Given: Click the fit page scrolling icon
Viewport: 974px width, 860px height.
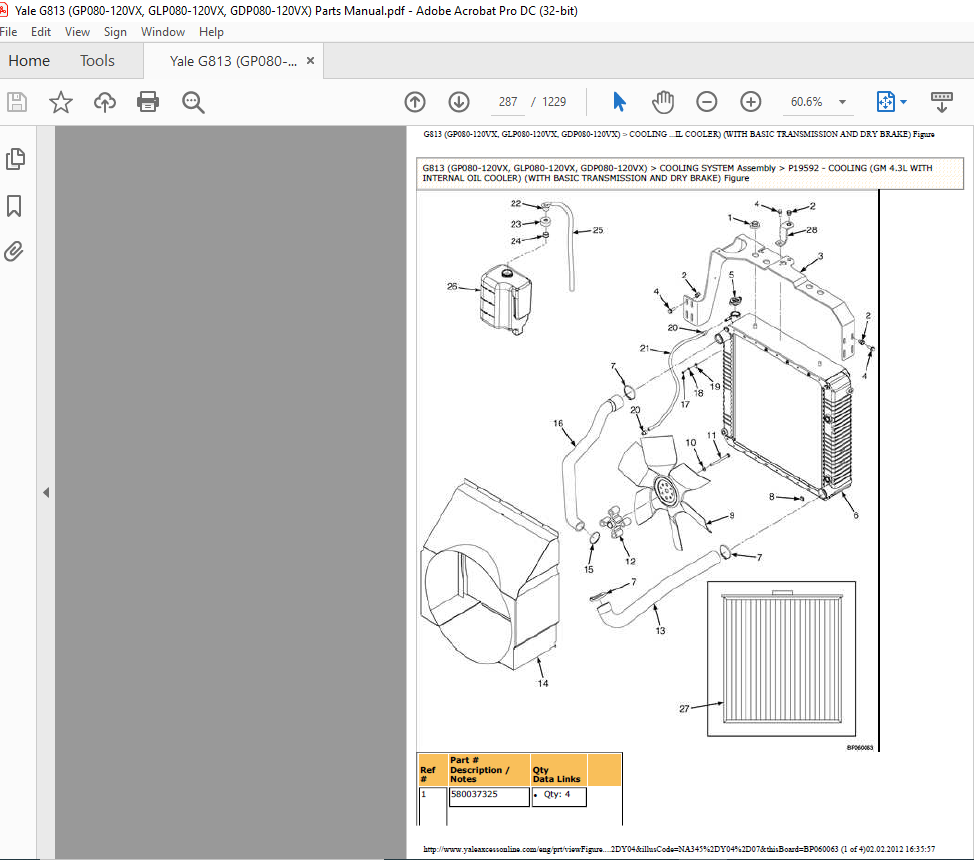Looking at the screenshot, I should click(885, 102).
